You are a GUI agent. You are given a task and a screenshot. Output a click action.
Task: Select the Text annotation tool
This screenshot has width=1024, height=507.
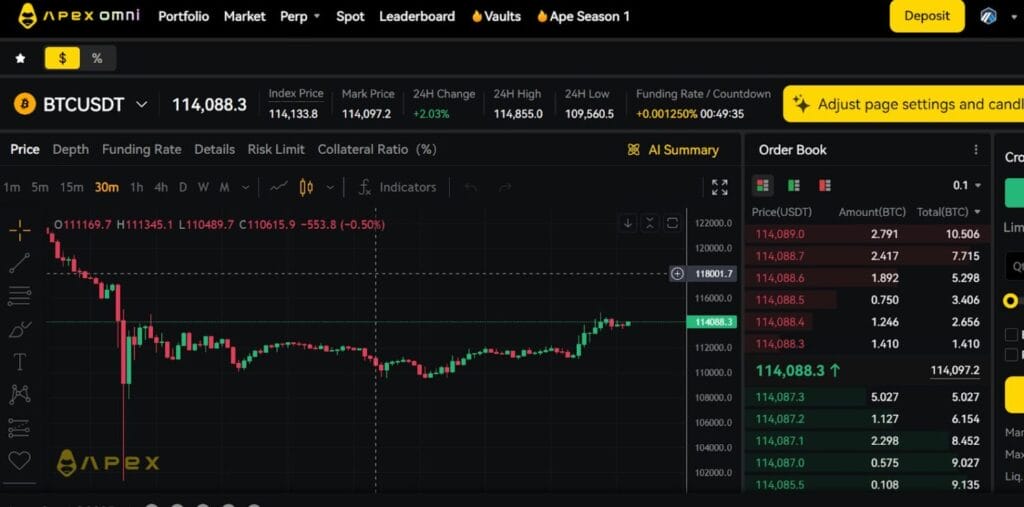[x=20, y=361]
